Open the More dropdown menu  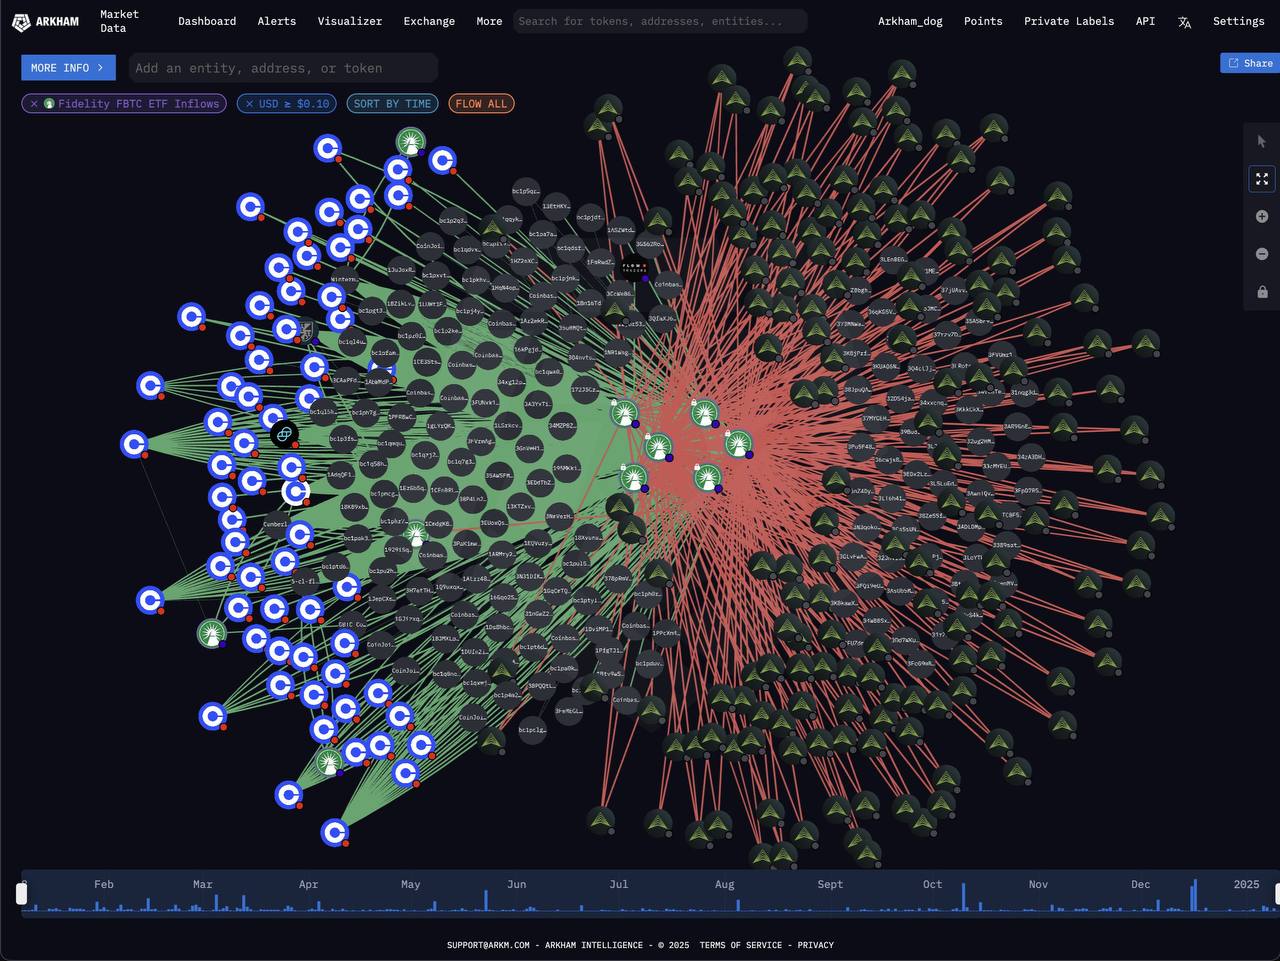click(x=489, y=21)
